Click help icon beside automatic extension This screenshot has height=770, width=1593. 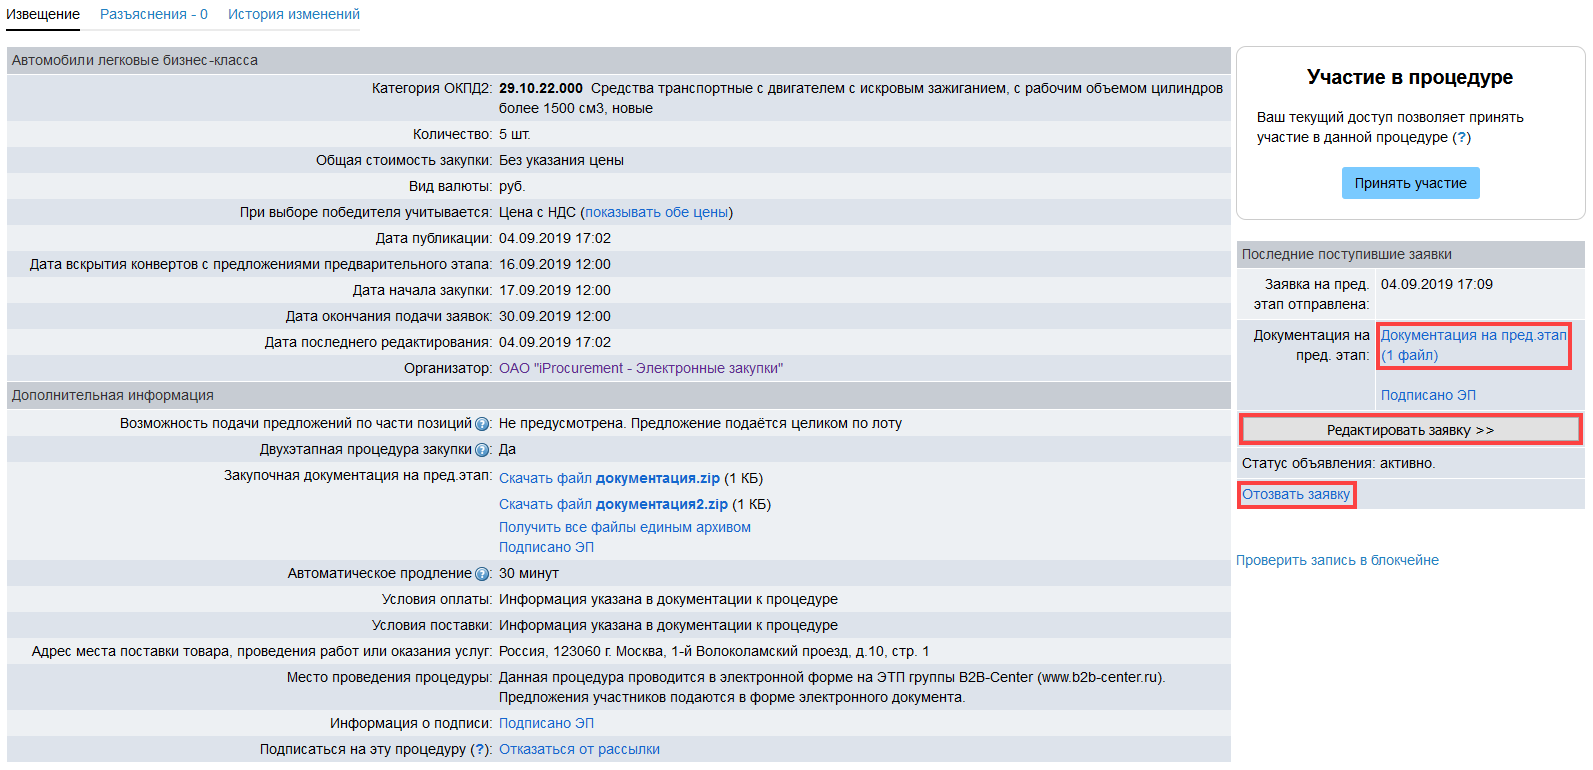pyautogui.click(x=482, y=574)
